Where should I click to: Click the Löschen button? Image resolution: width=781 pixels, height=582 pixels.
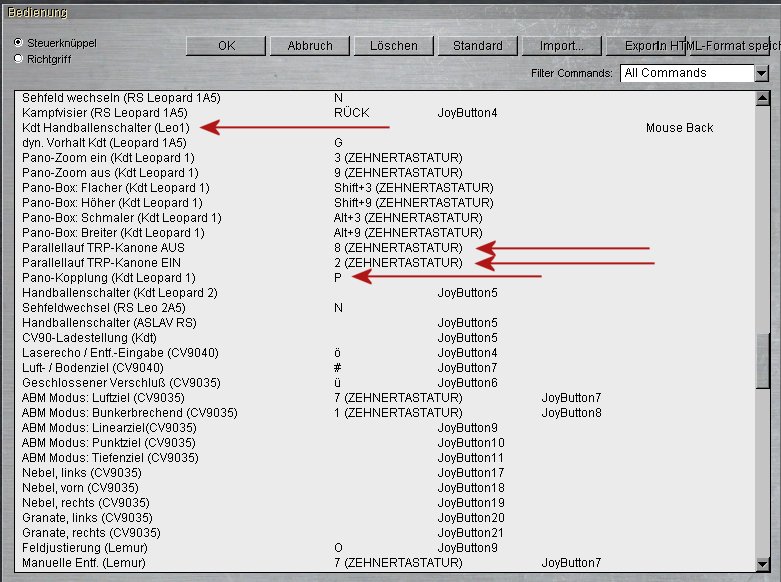coord(393,46)
